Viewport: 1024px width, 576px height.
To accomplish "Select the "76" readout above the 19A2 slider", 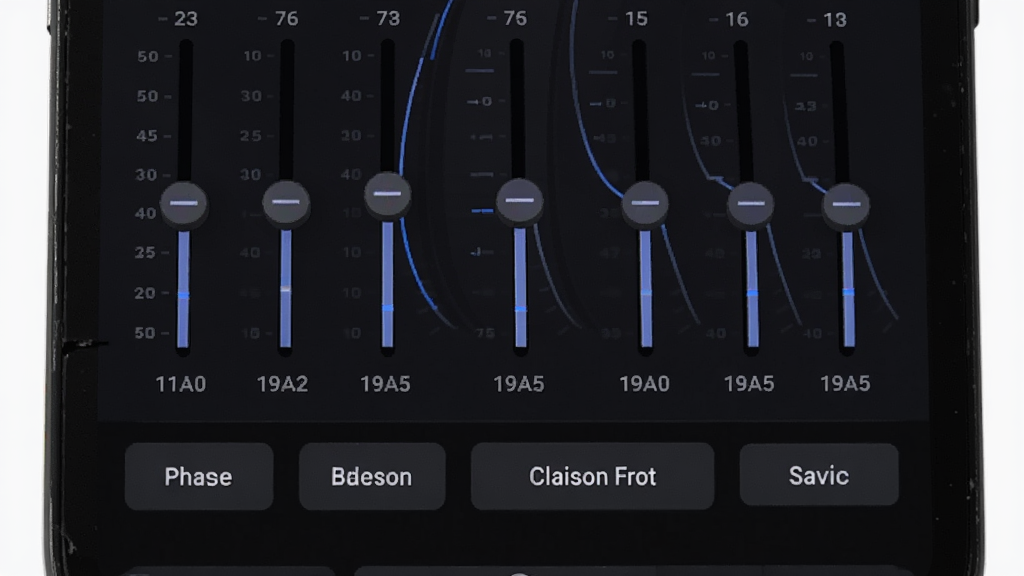I will coord(287,19).
